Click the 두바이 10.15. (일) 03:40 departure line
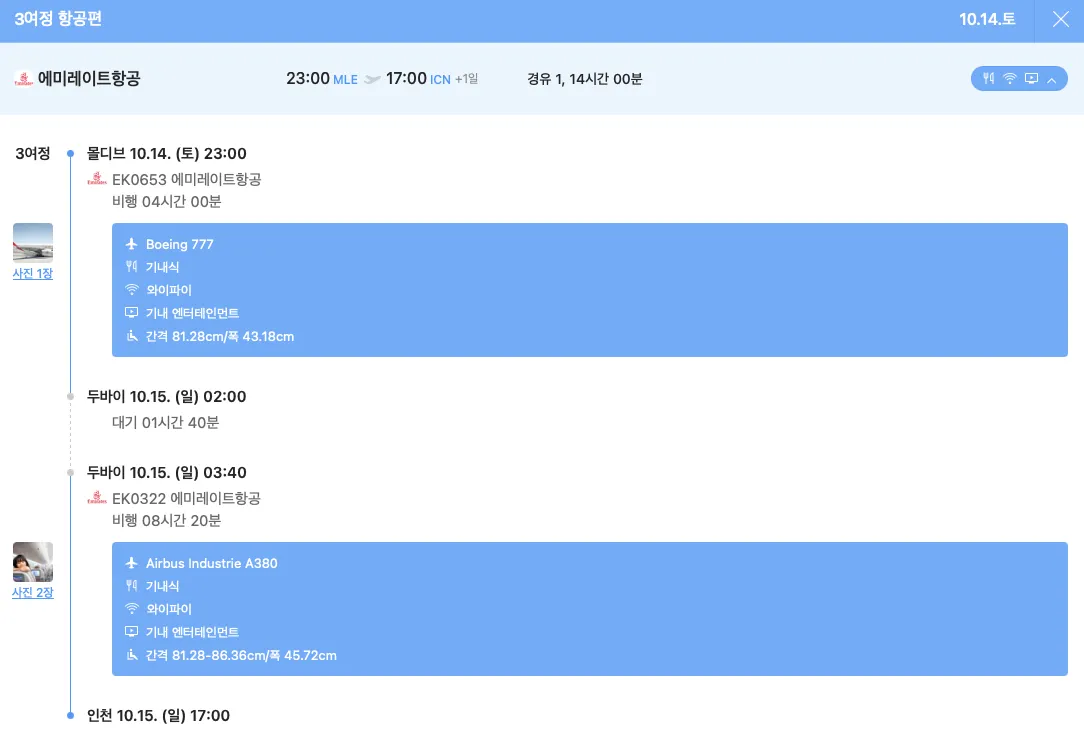This screenshot has width=1084, height=746. [x=167, y=473]
